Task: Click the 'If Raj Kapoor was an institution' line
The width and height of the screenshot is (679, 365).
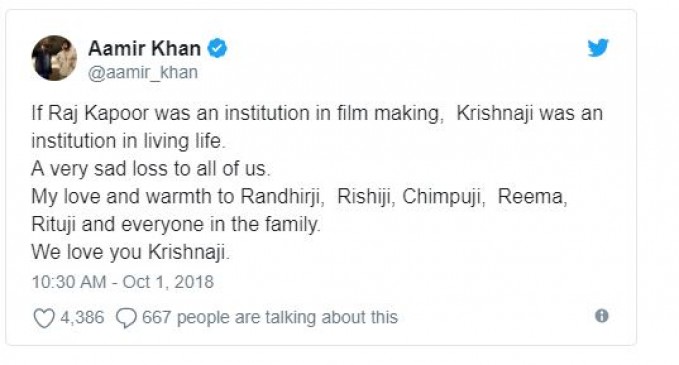Action: [317, 114]
